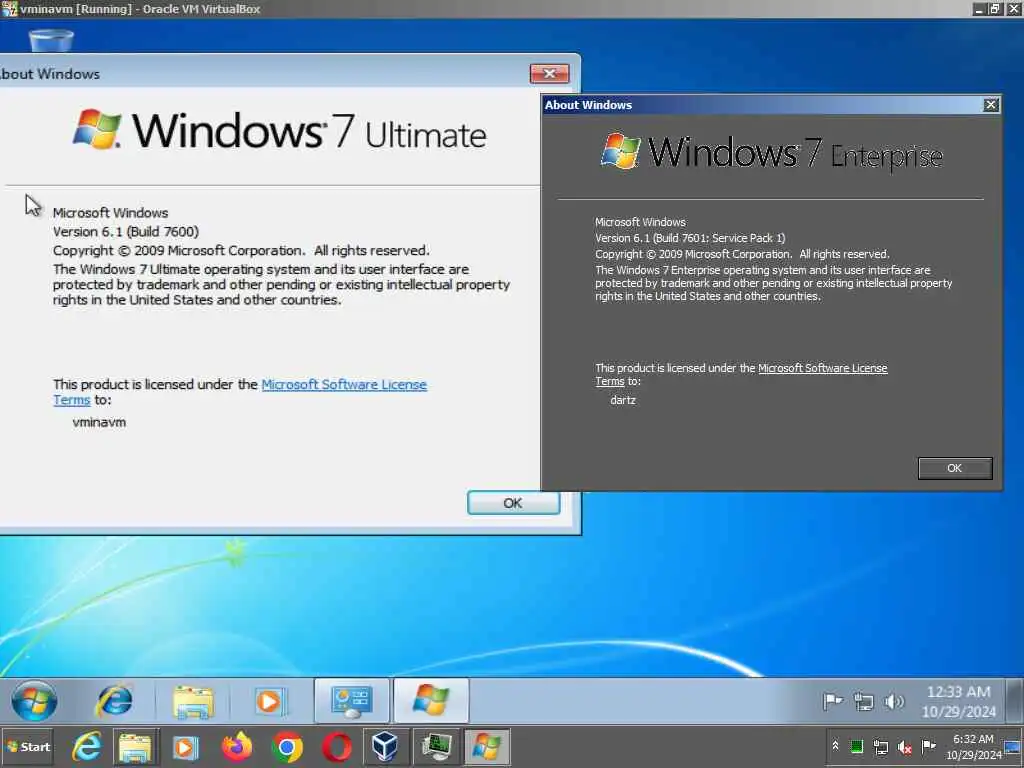Open the VM clock showing 12:33 AM
This screenshot has width=1024, height=768.
pos(959,701)
